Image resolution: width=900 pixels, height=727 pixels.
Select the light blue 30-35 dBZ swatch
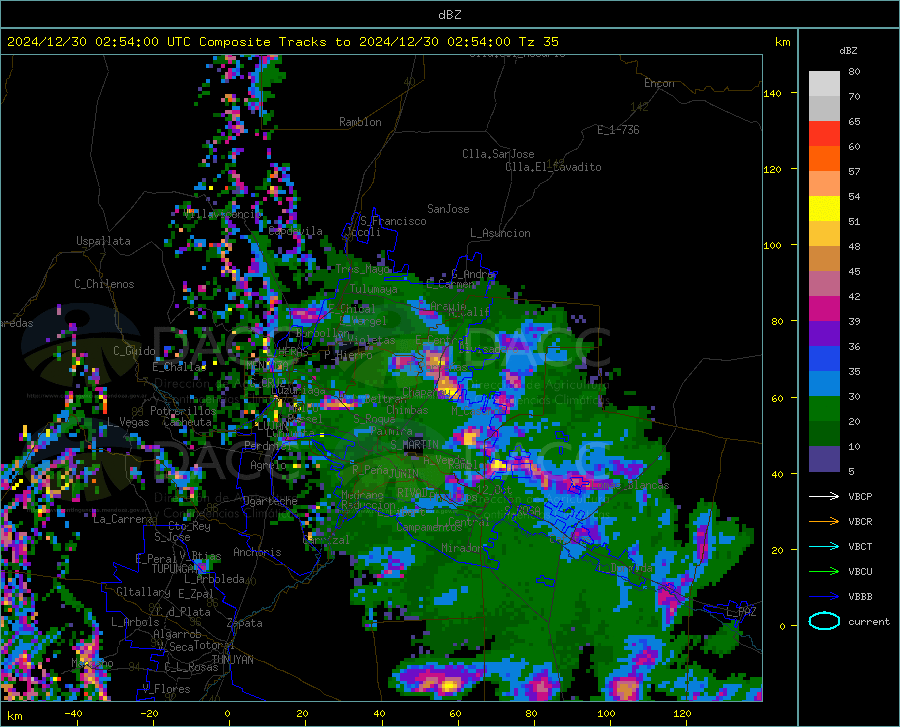point(824,384)
